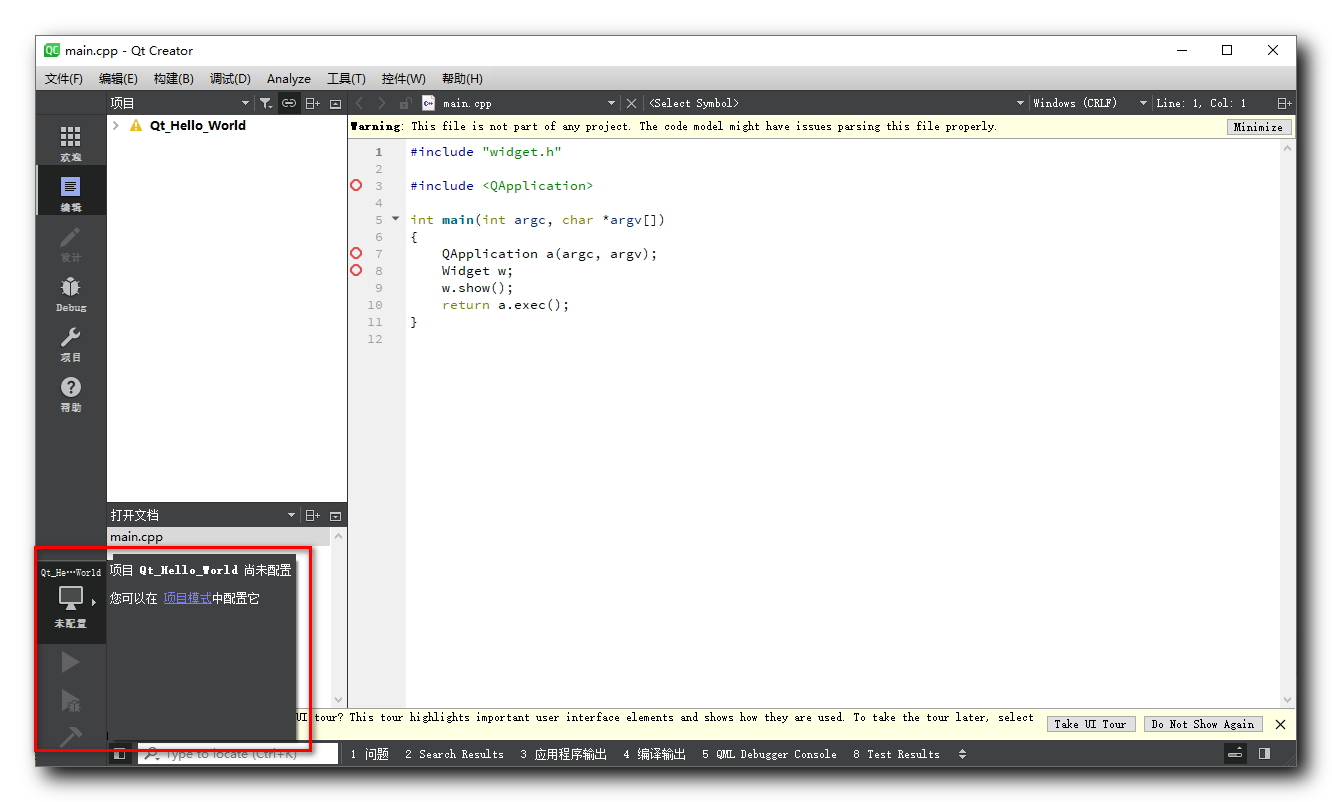Open the Tools (工具) menu
Viewport: 1332px width, 802px height.
(346, 79)
